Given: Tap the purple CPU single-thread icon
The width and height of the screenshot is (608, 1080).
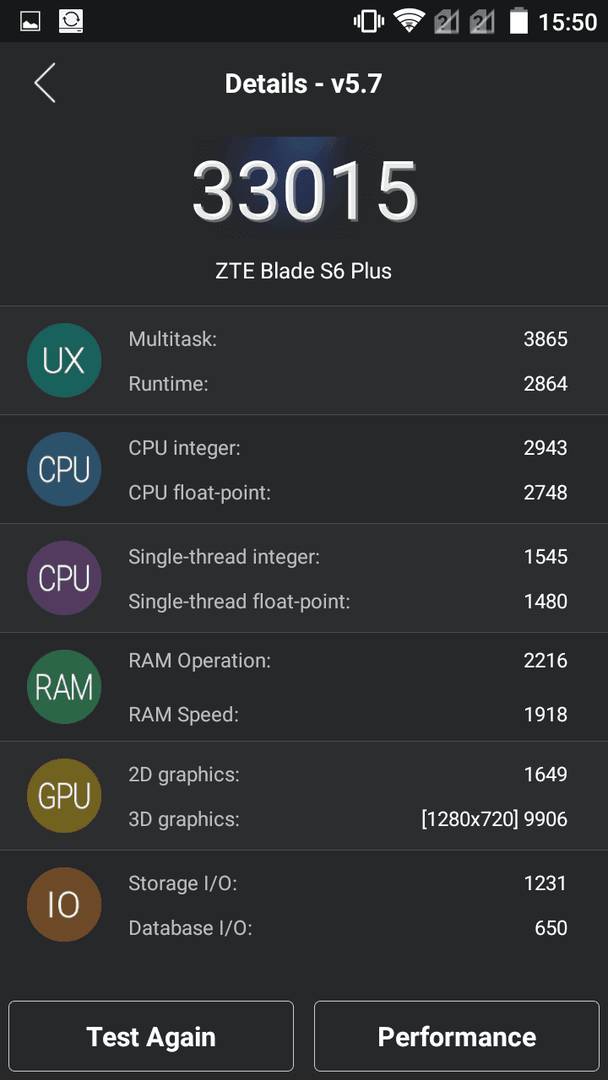Looking at the screenshot, I should point(64,578).
